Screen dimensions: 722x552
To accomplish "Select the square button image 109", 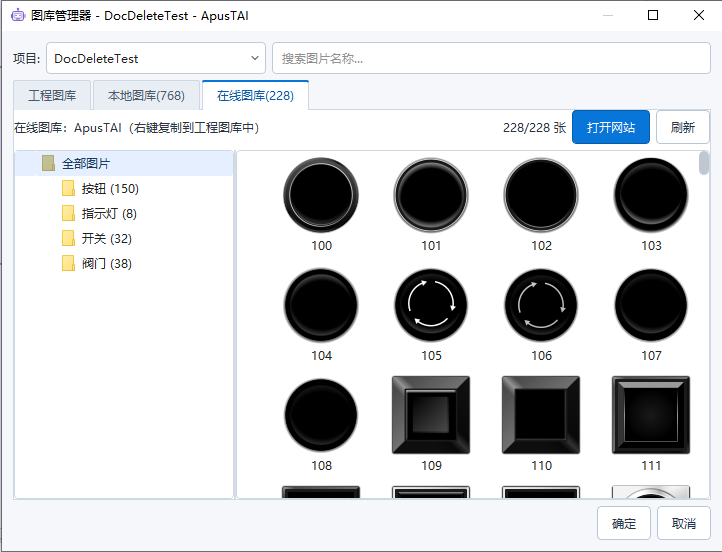I will tap(431, 415).
